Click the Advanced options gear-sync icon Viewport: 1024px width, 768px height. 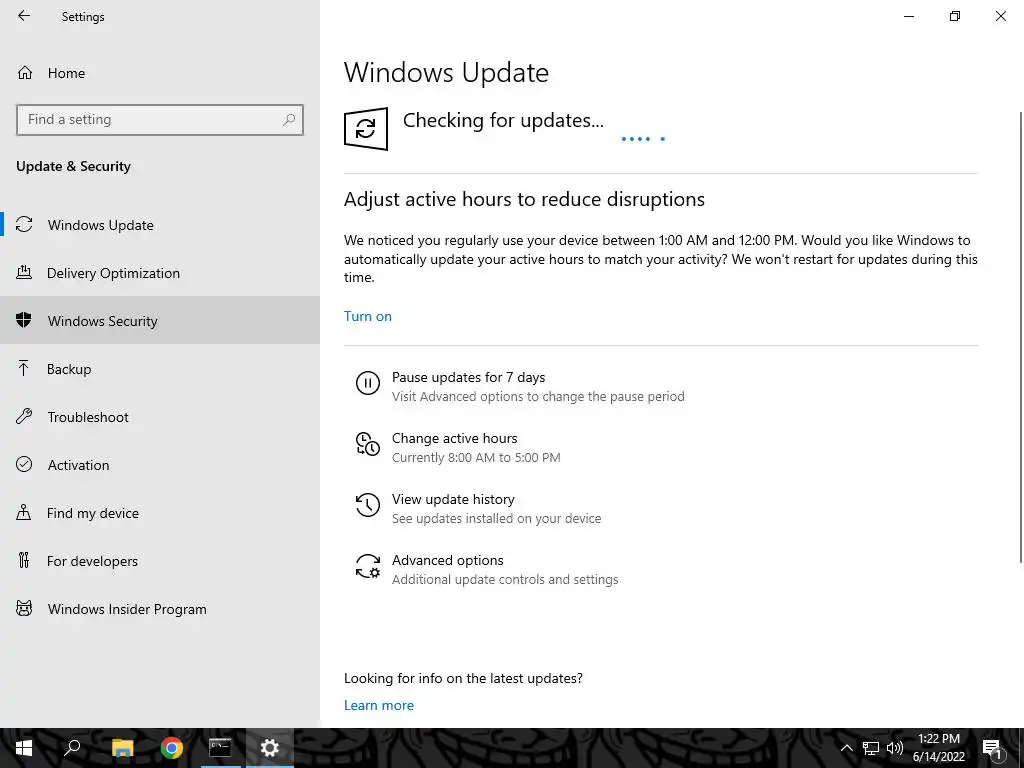click(x=368, y=566)
